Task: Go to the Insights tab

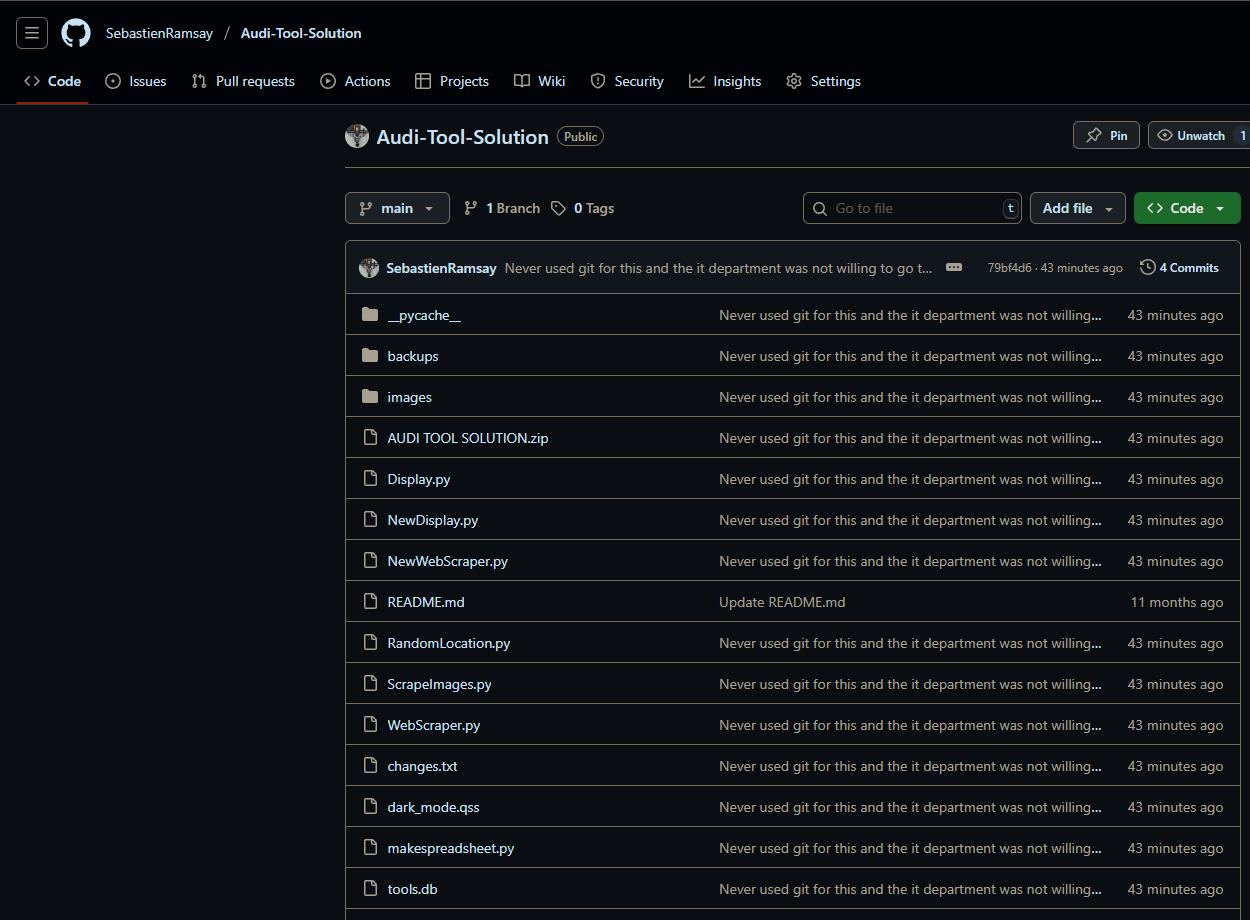Action: point(725,81)
